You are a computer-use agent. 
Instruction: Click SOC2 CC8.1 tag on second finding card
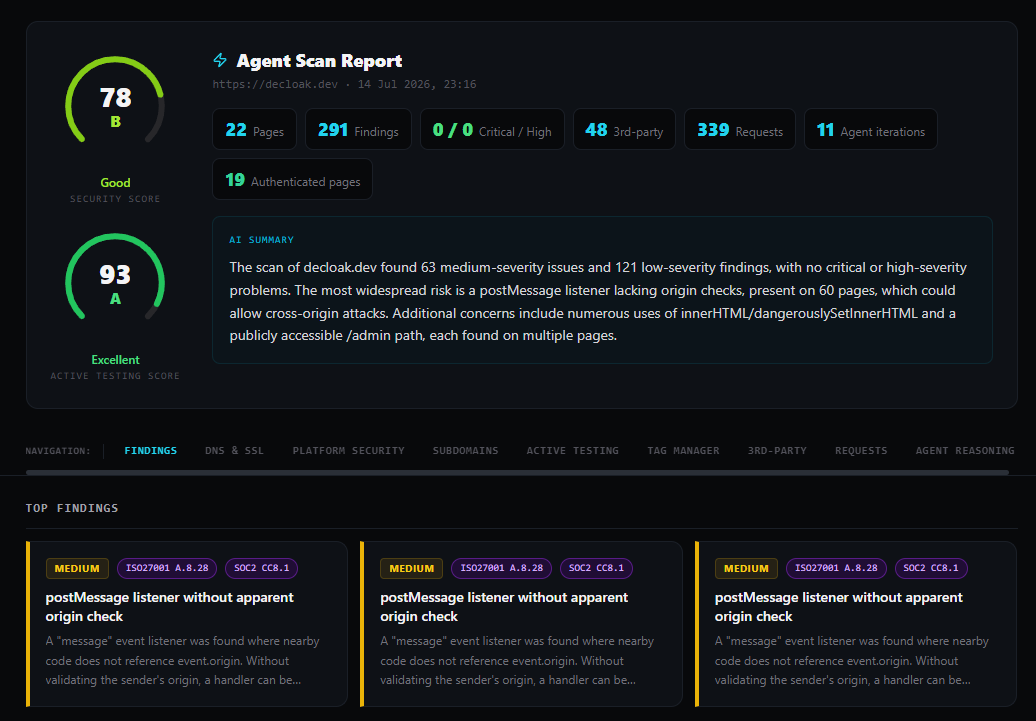tap(596, 568)
